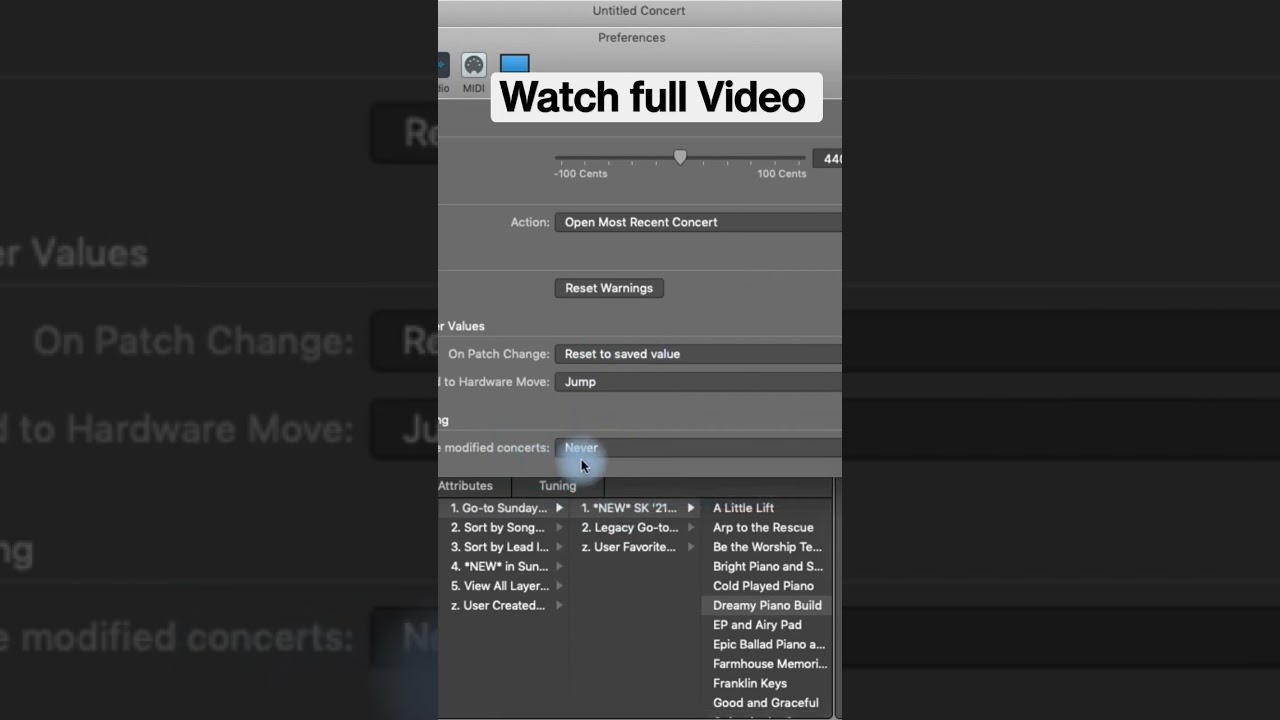Click arrow beside 1. Go-to Sunday
This screenshot has width=1280, height=720.
(x=559, y=508)
